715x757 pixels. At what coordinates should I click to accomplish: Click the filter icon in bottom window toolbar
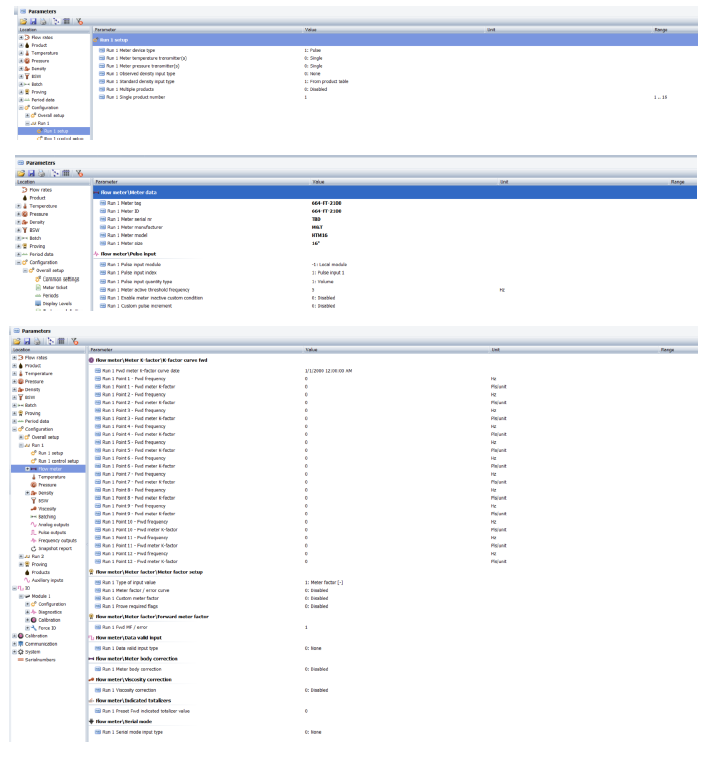[x=74, y=341]
